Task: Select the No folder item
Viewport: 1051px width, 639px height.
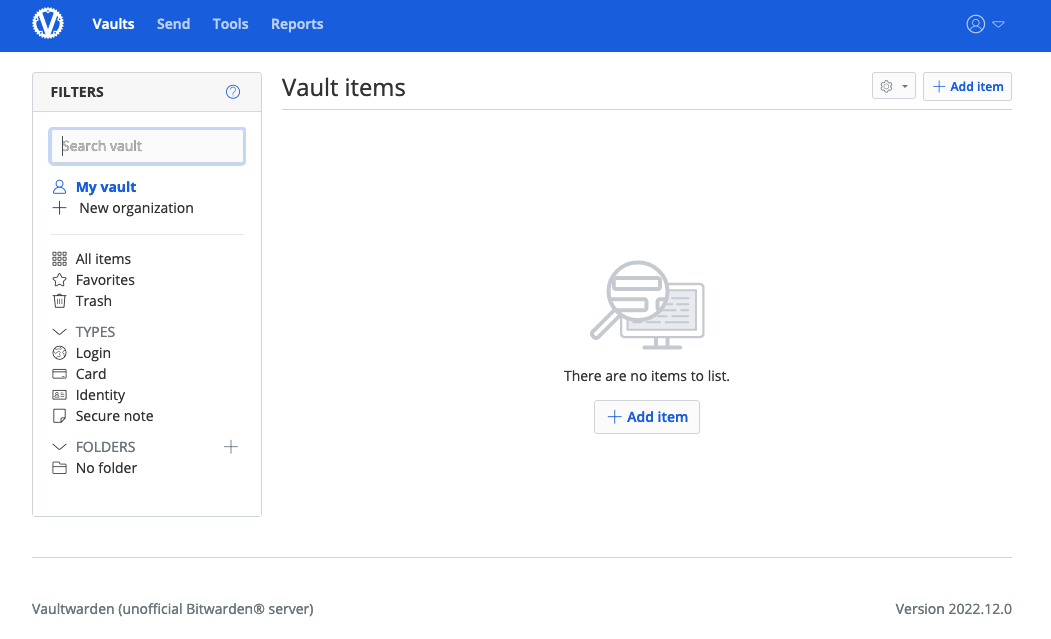Action: click(106, 468)
